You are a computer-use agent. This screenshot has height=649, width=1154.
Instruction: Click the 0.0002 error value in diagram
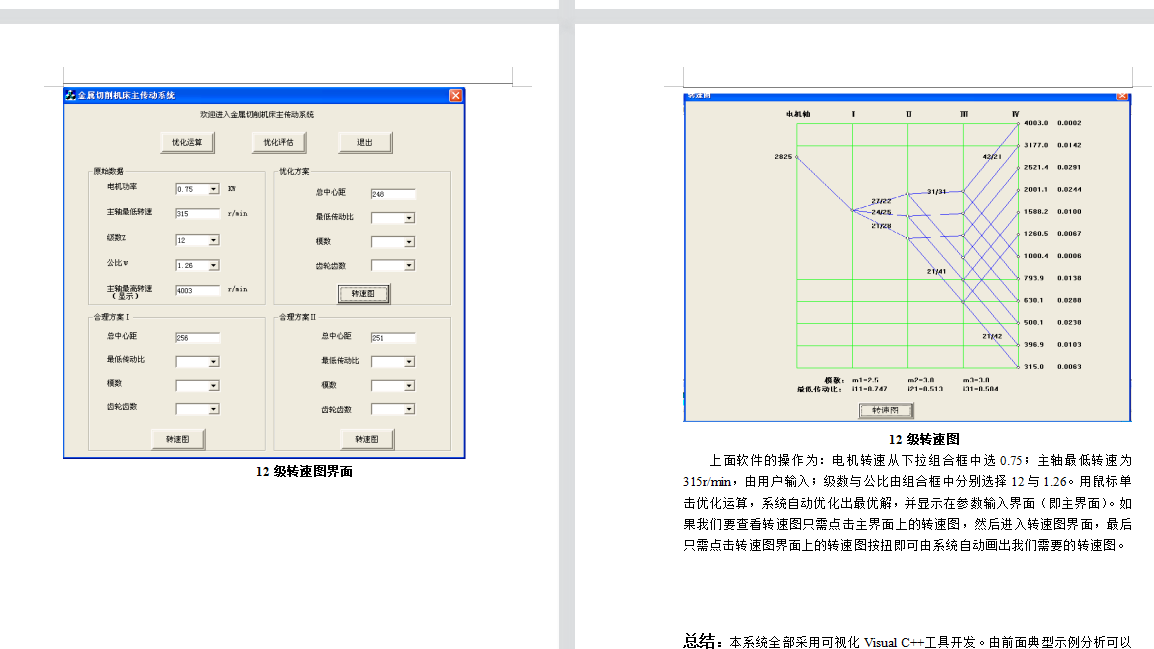pyautogui.click(x=1069, y=123)
